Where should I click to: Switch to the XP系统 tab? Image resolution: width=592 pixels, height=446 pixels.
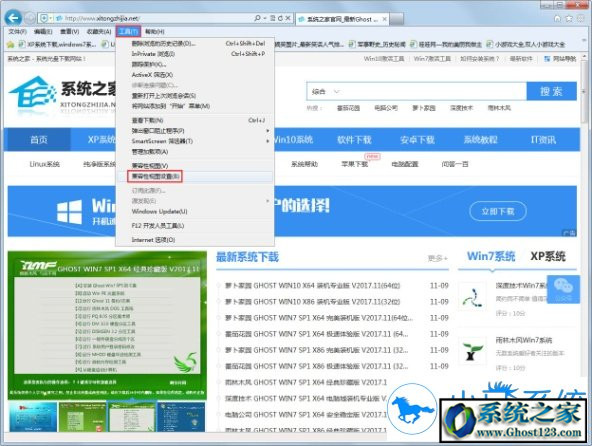click(x=548, y=256)
